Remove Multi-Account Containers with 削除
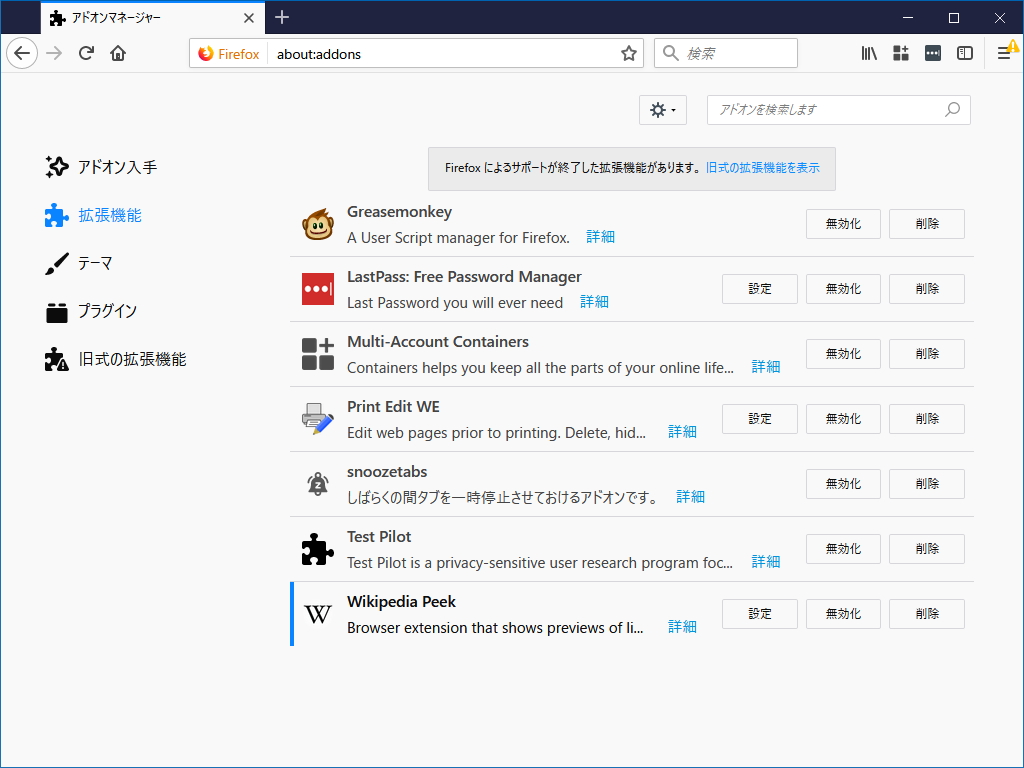Viewport: 1024px width, 768px height. click(x=927, y=354)
